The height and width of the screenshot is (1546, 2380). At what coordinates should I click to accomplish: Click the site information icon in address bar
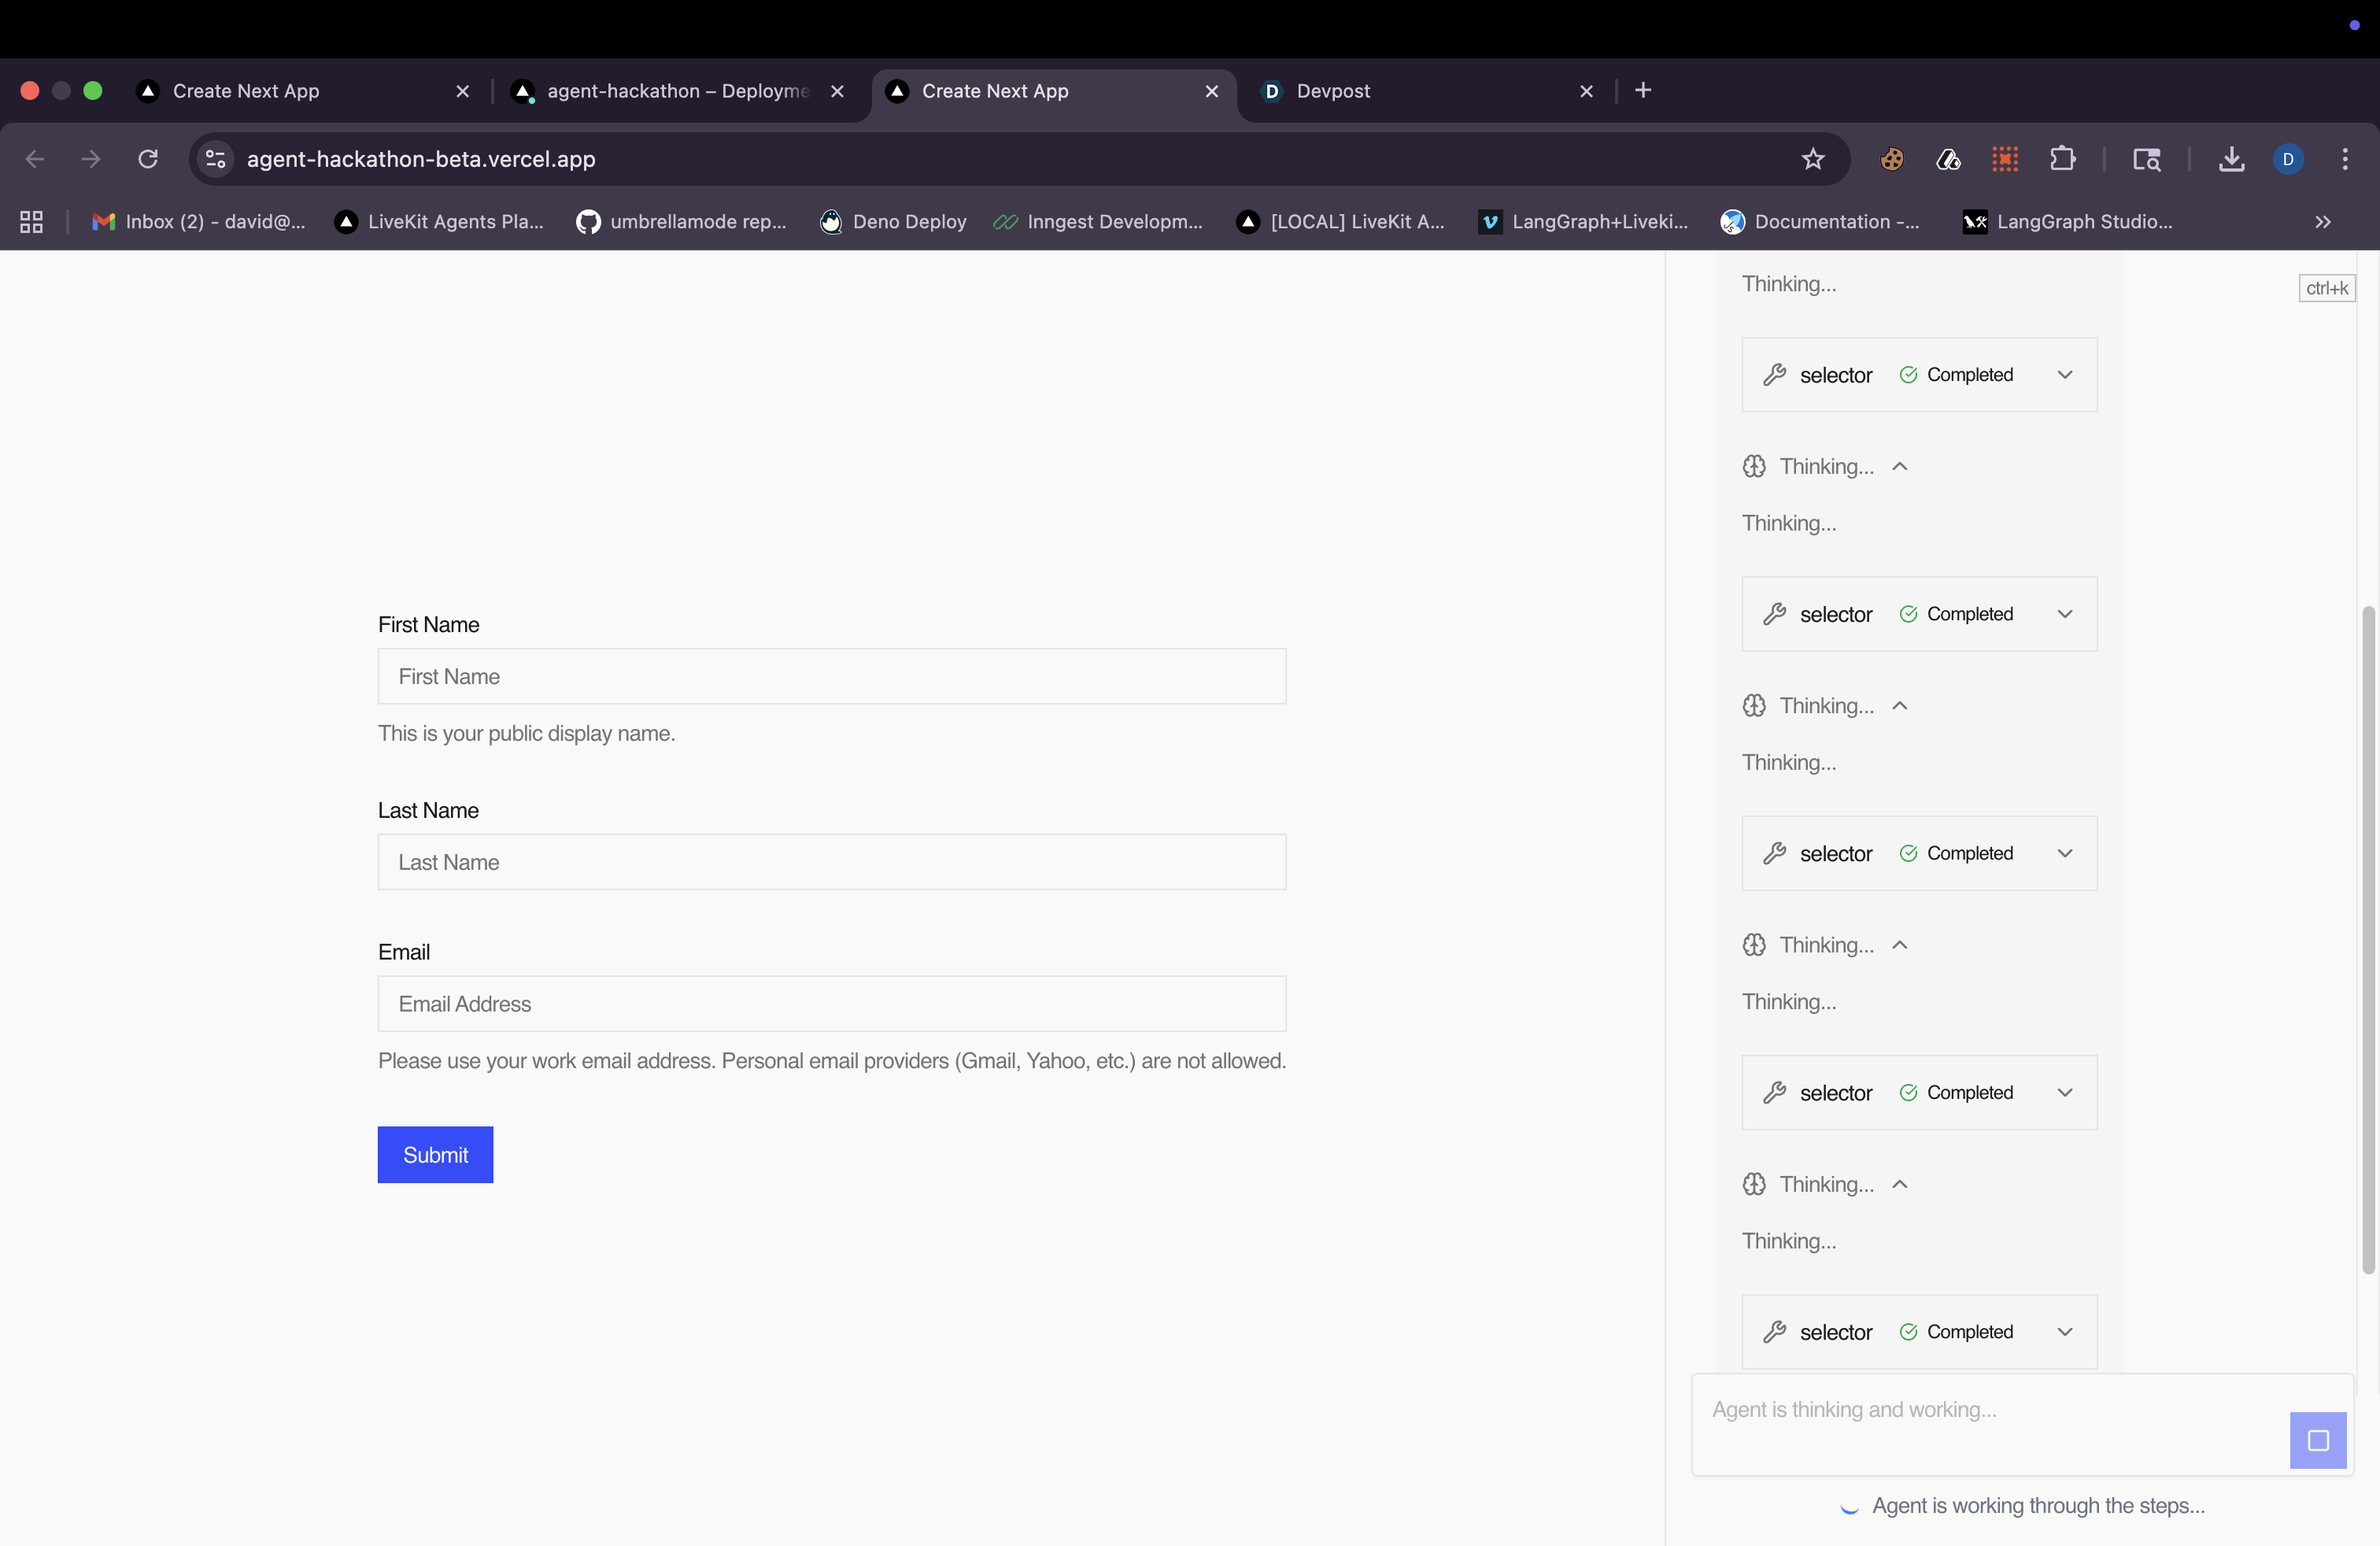click(x=215, y=159)
